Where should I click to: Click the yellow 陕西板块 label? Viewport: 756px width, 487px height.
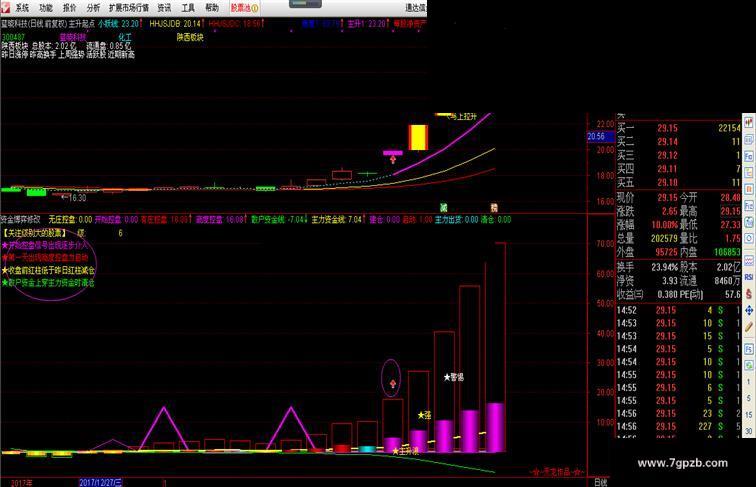(190, 37)
